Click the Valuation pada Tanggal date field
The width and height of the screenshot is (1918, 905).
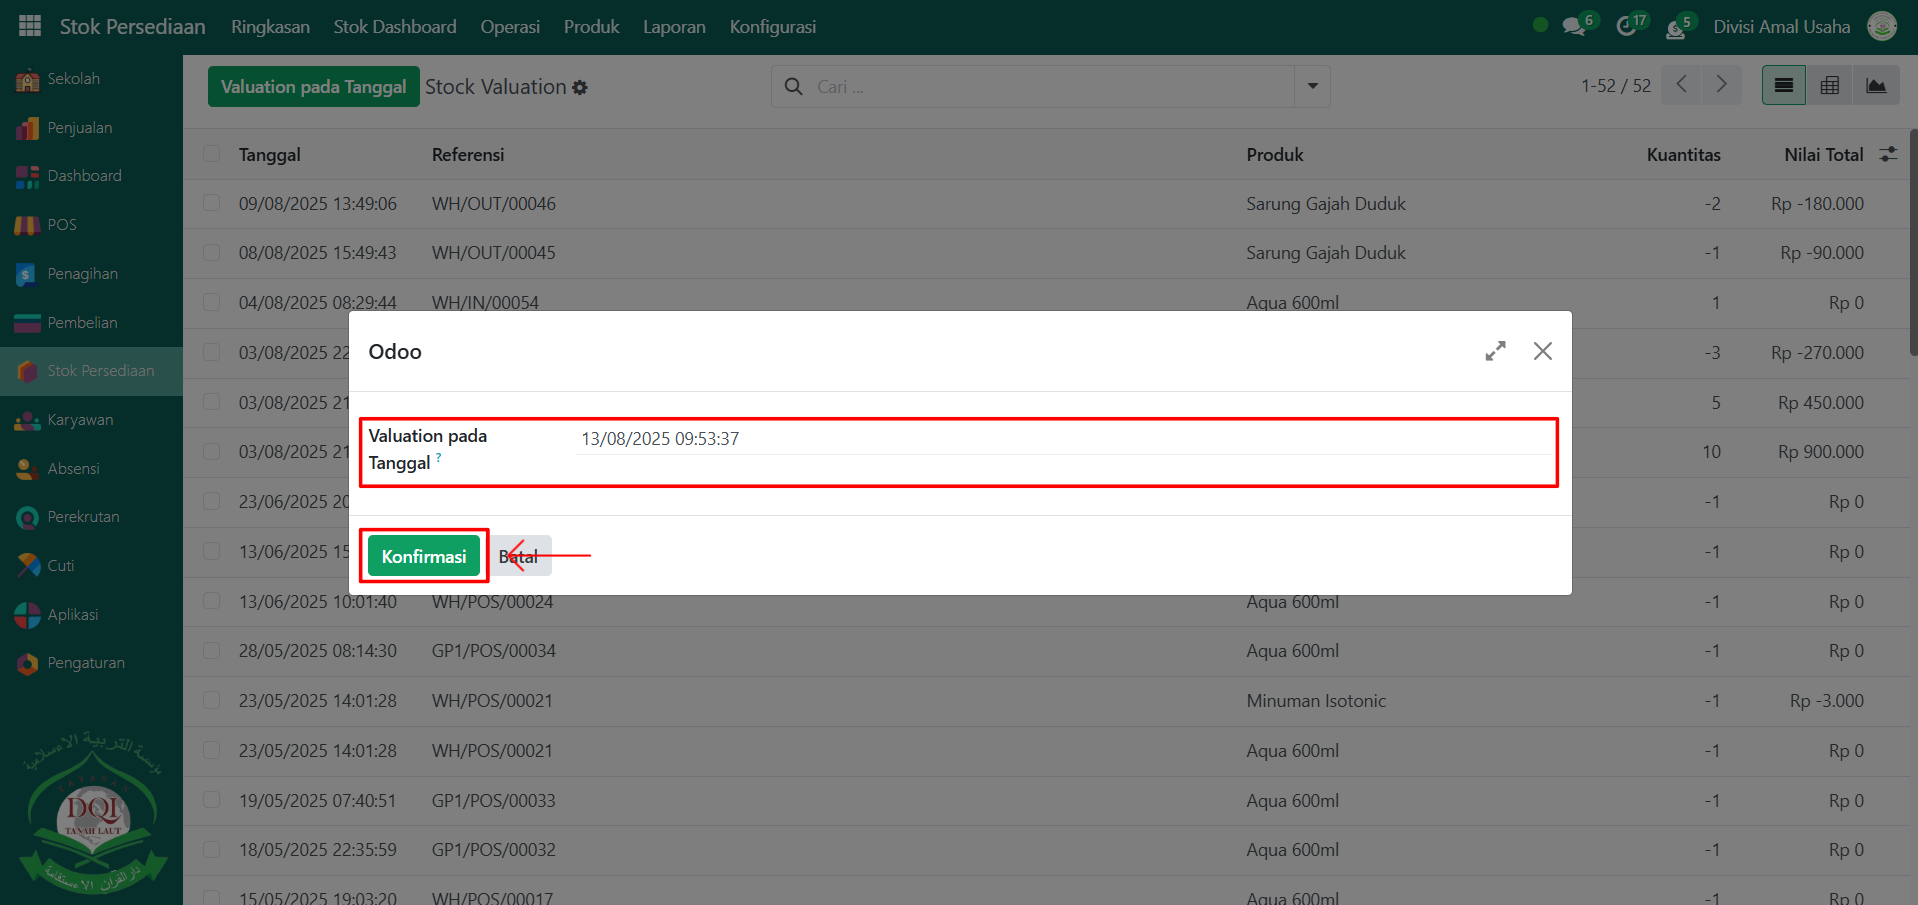(1060, 439)
